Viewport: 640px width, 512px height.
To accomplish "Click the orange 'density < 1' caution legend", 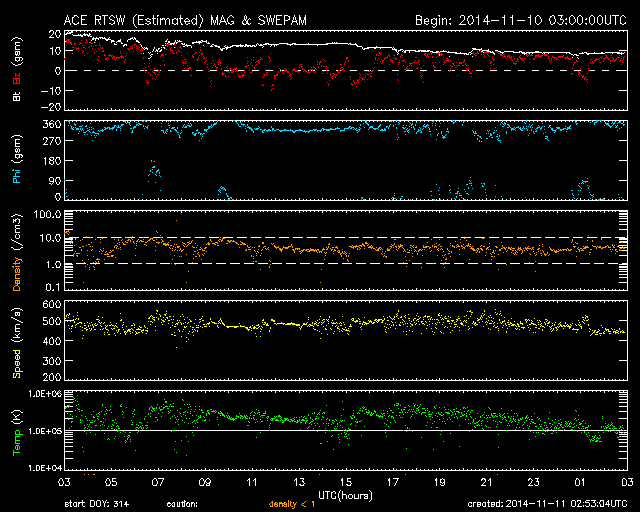I will click(x=291, y=504).
